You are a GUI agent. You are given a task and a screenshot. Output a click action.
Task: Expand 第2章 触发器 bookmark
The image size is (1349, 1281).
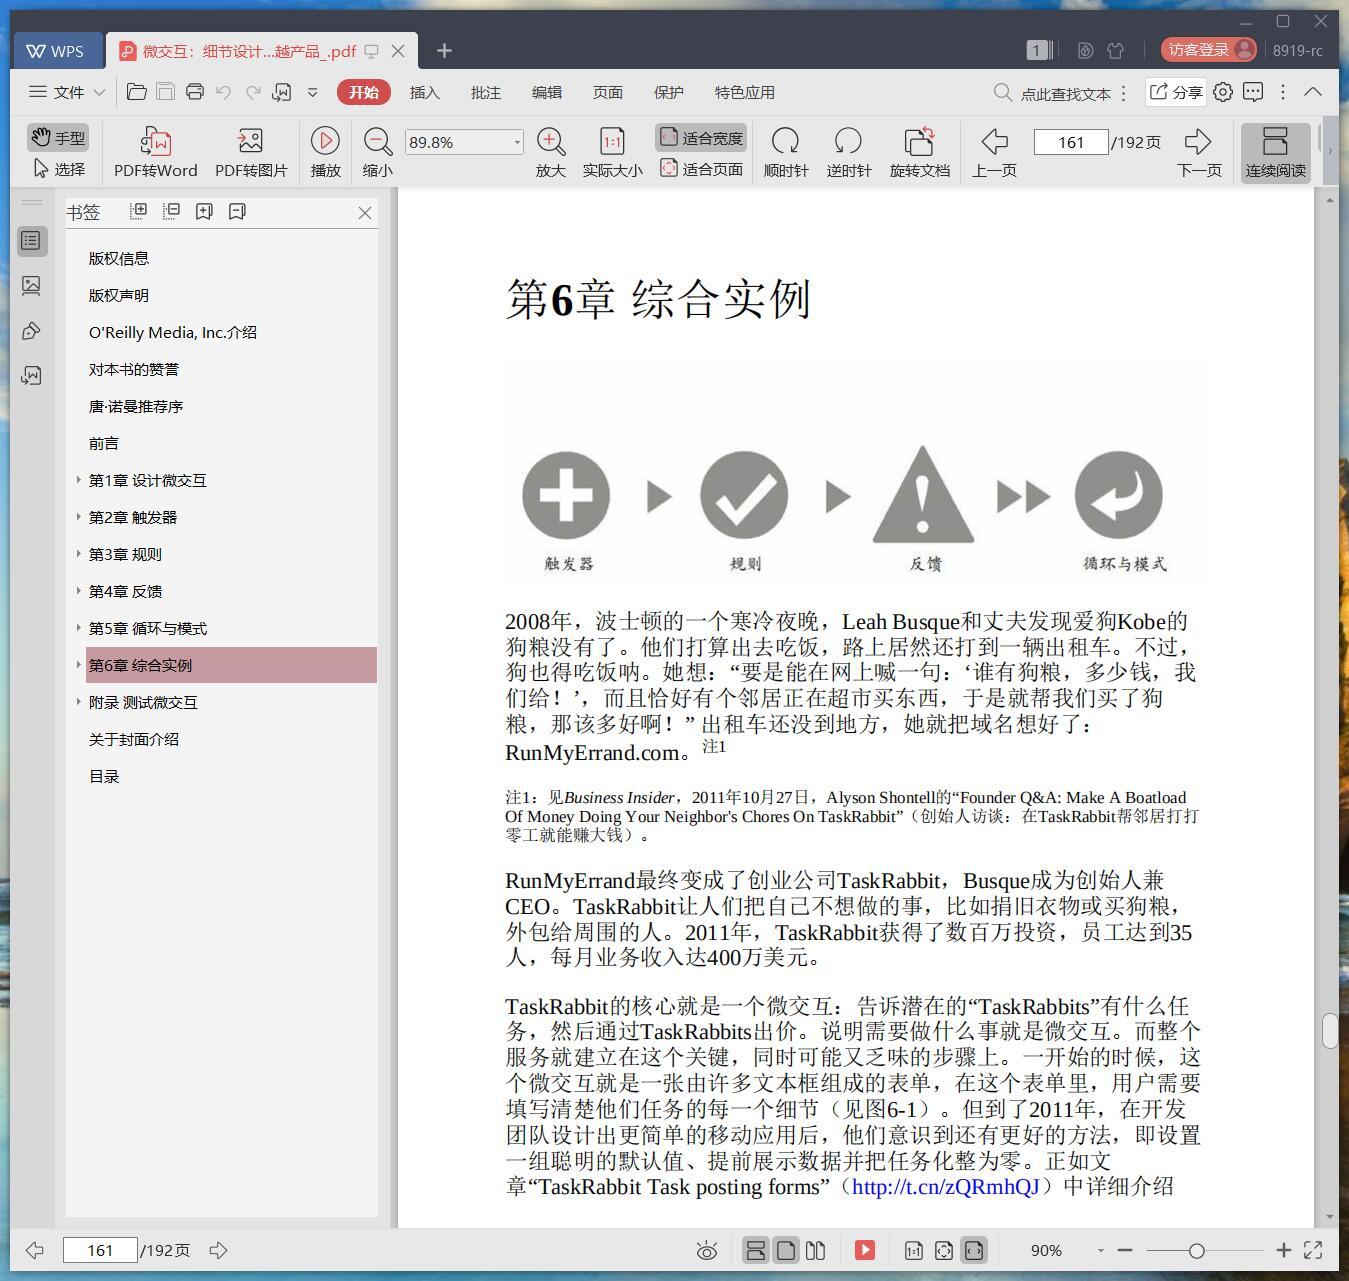[78, 517]
